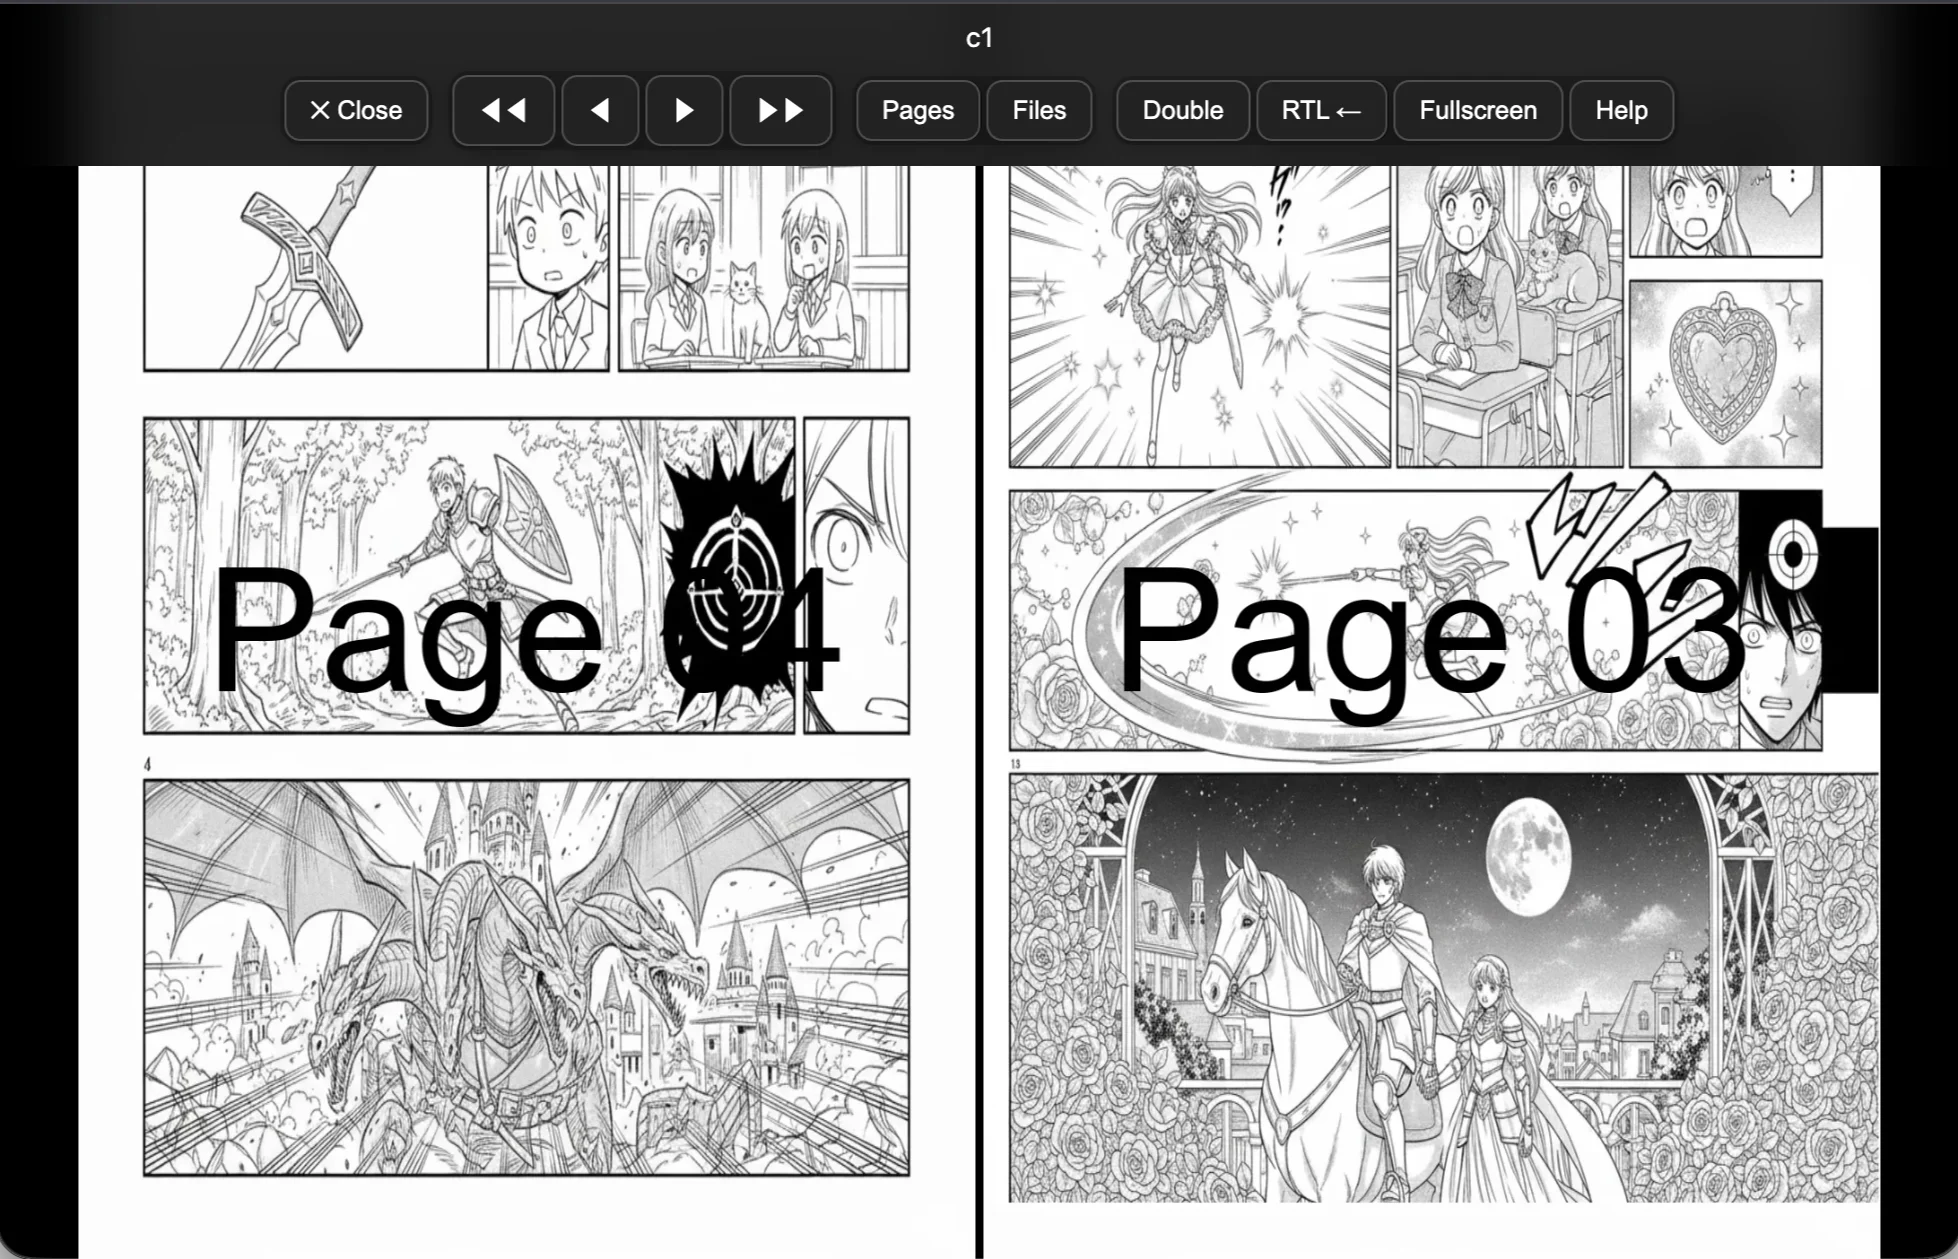Go back one page using the left arrow
Screen dimensions: 1958x1259
599,110
